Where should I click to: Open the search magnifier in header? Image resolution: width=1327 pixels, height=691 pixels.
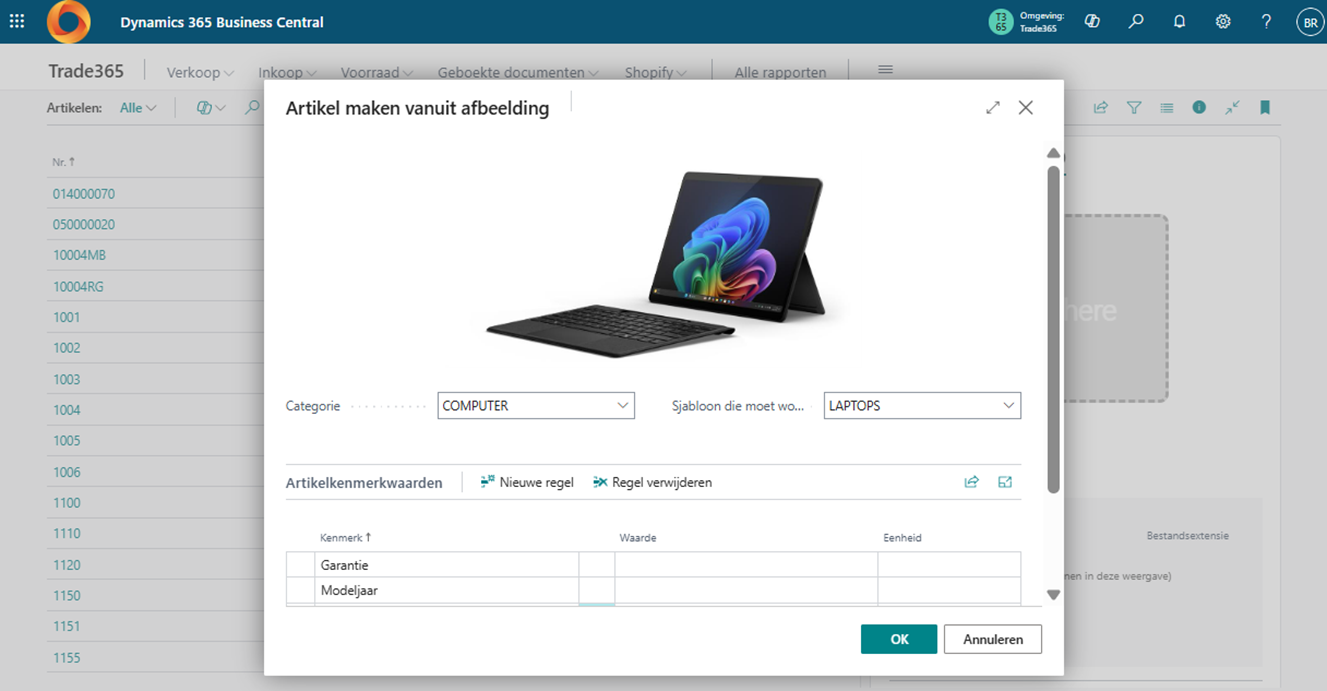pos(1136,21)
